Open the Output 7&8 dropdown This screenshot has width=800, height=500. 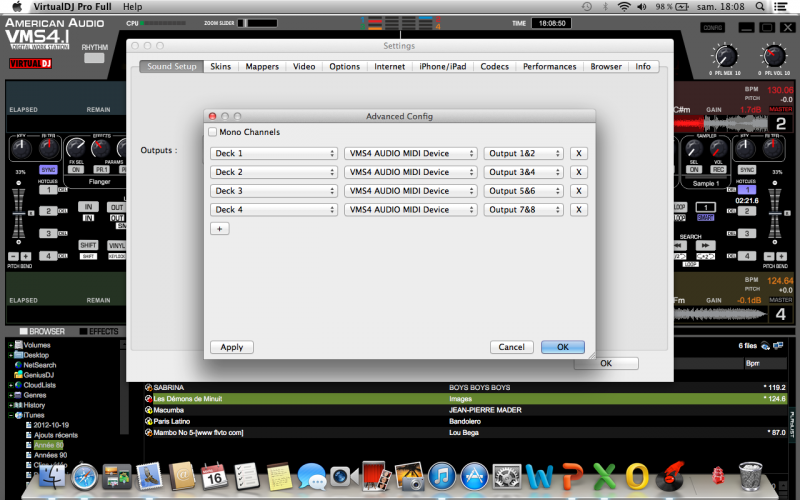coord(523,210)
